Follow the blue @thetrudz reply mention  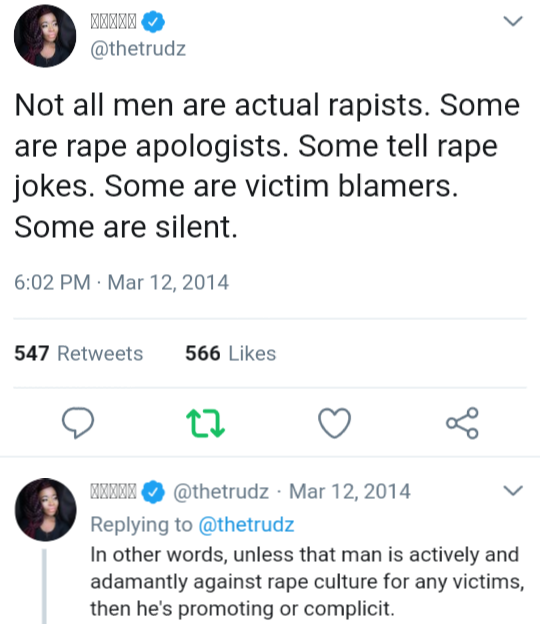coord(246,524)
